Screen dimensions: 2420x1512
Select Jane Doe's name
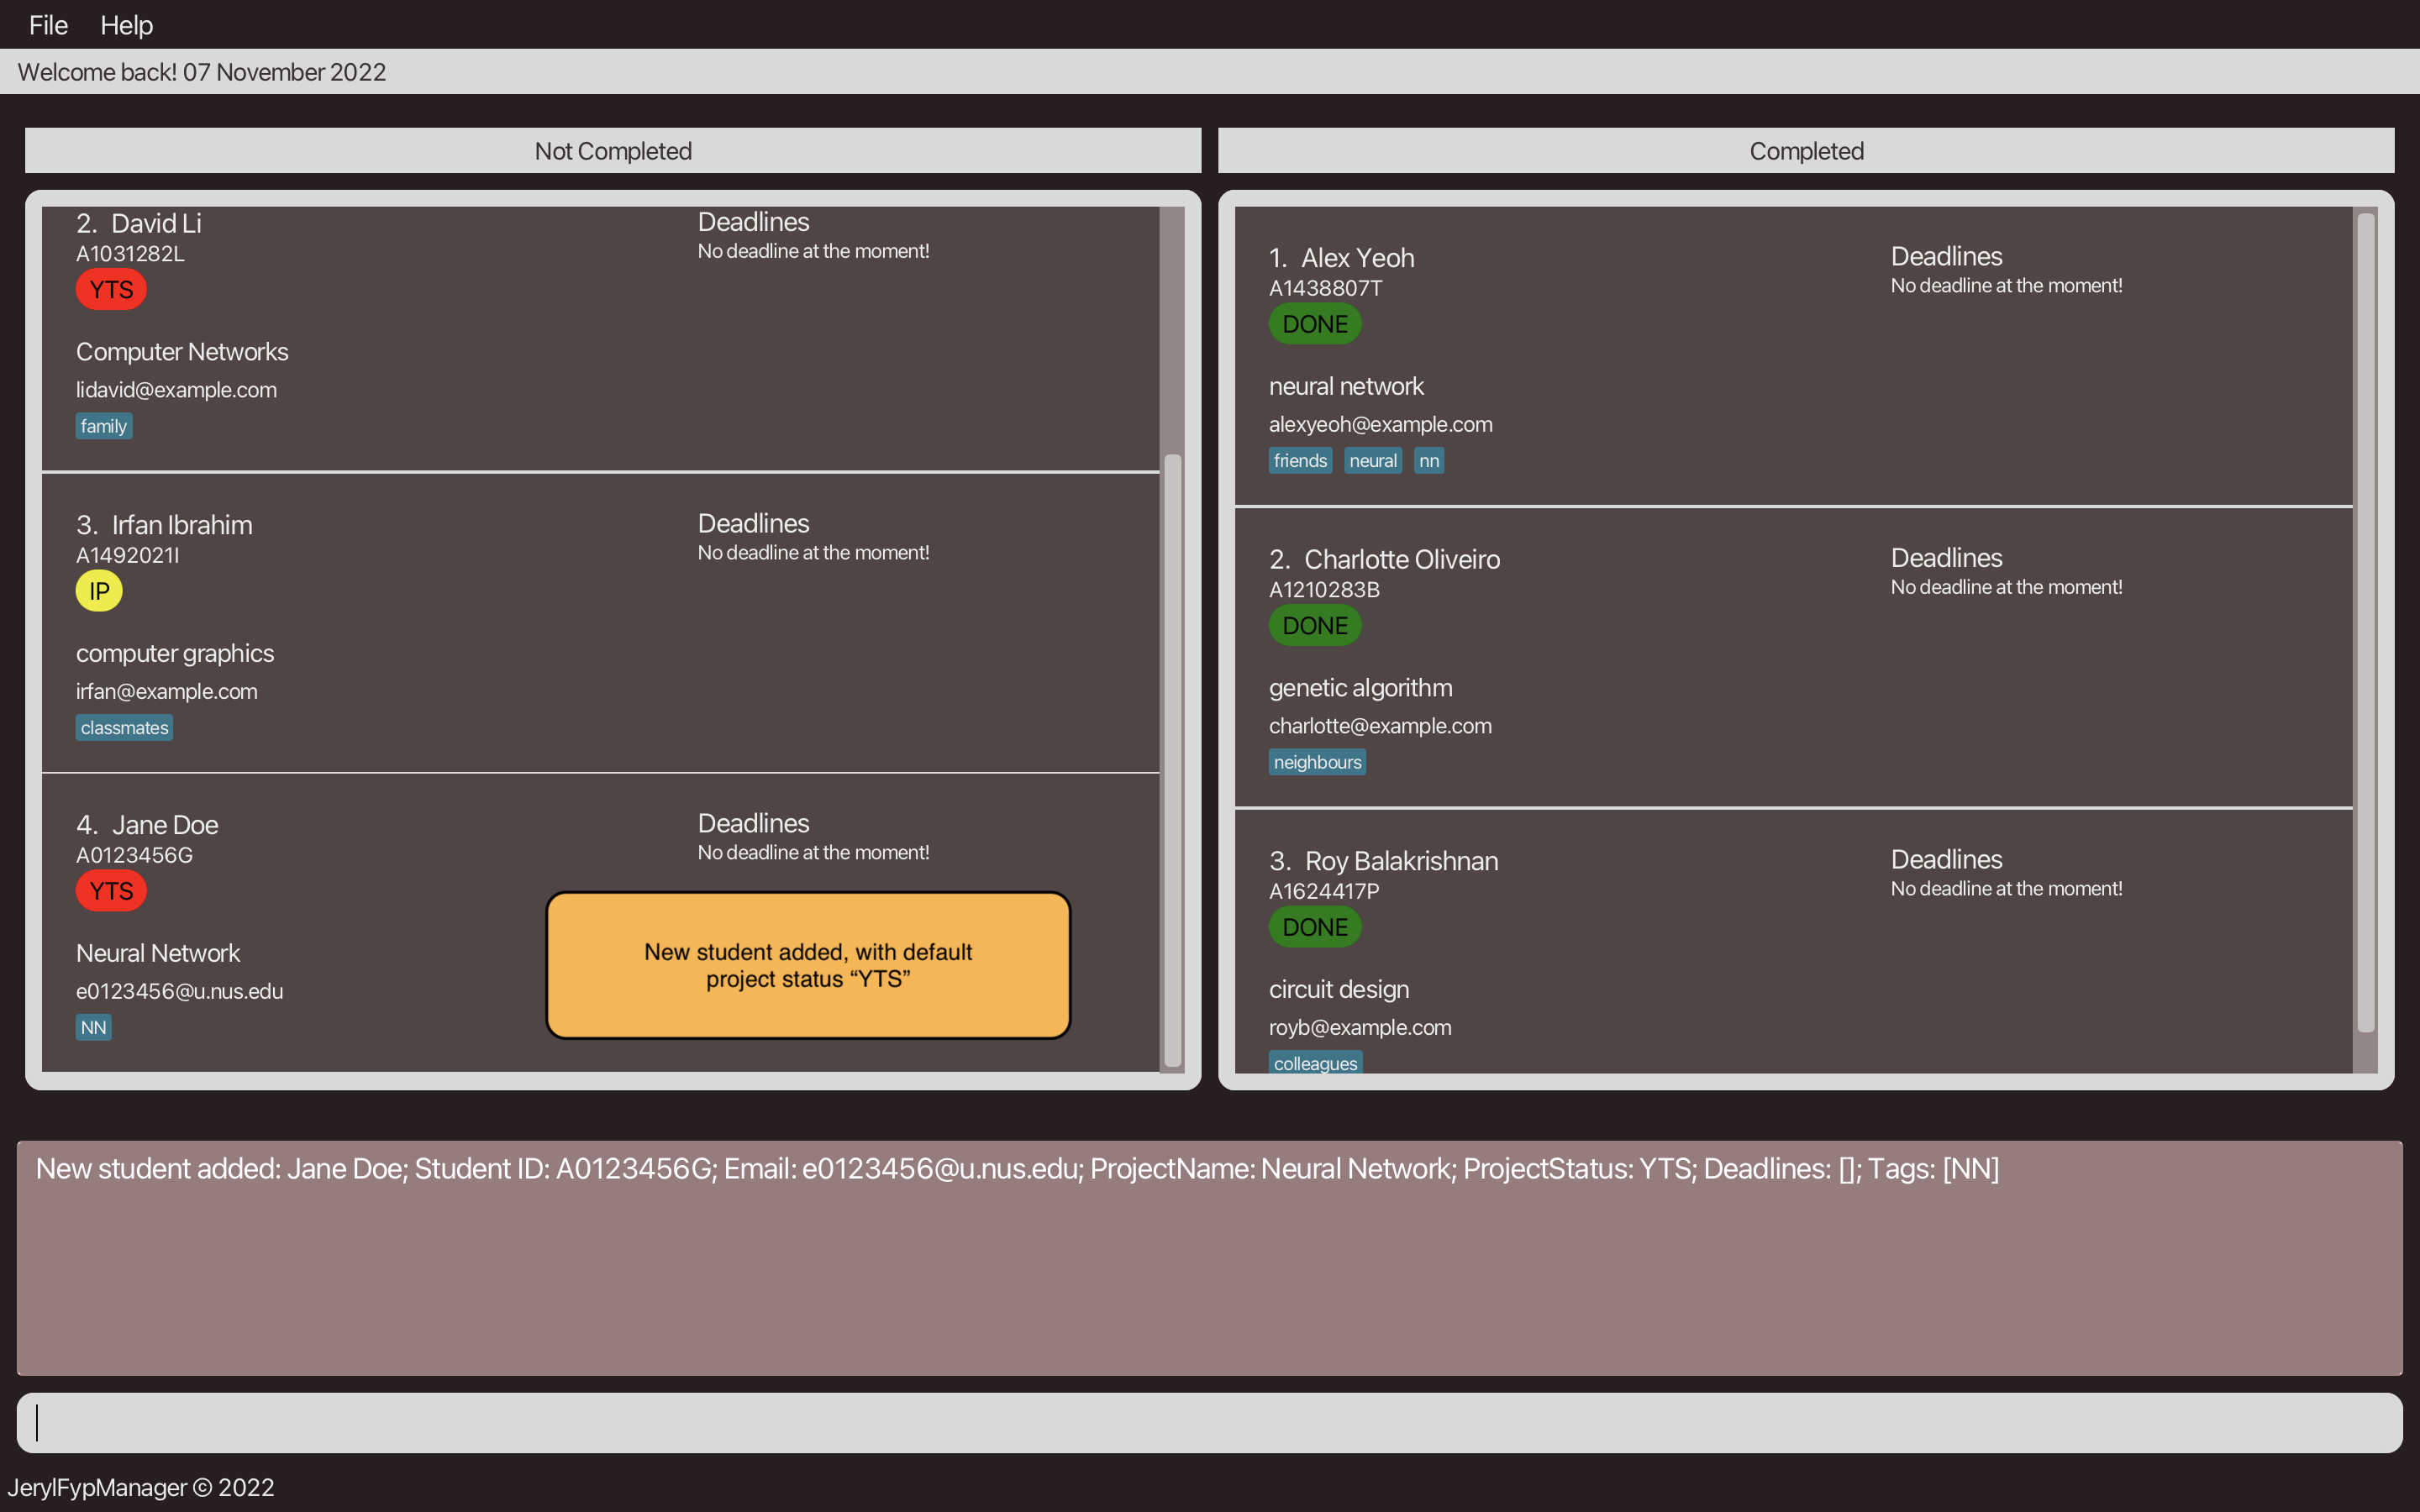click(165, 825)
